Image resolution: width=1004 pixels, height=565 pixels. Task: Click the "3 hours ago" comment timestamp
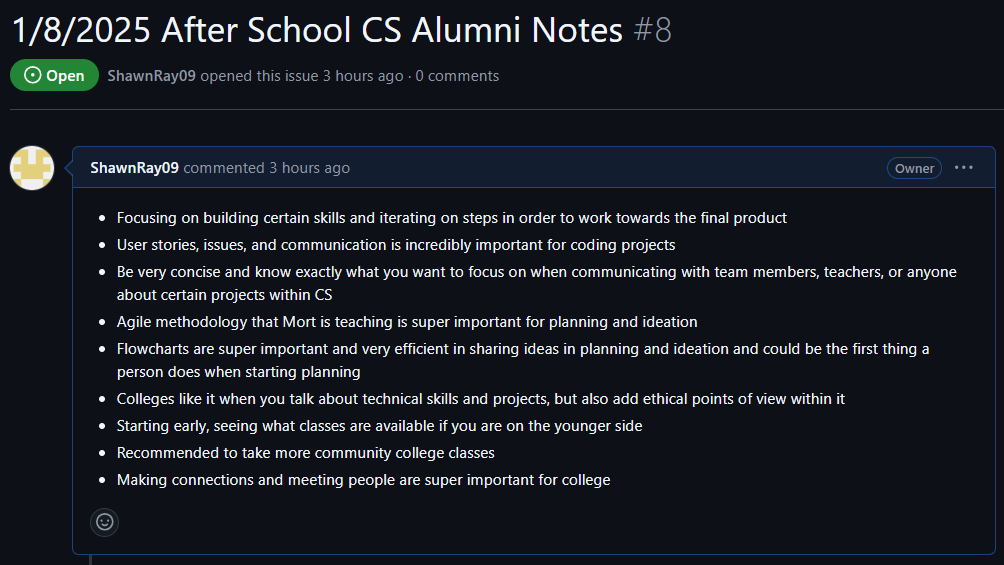coord(309,168)
